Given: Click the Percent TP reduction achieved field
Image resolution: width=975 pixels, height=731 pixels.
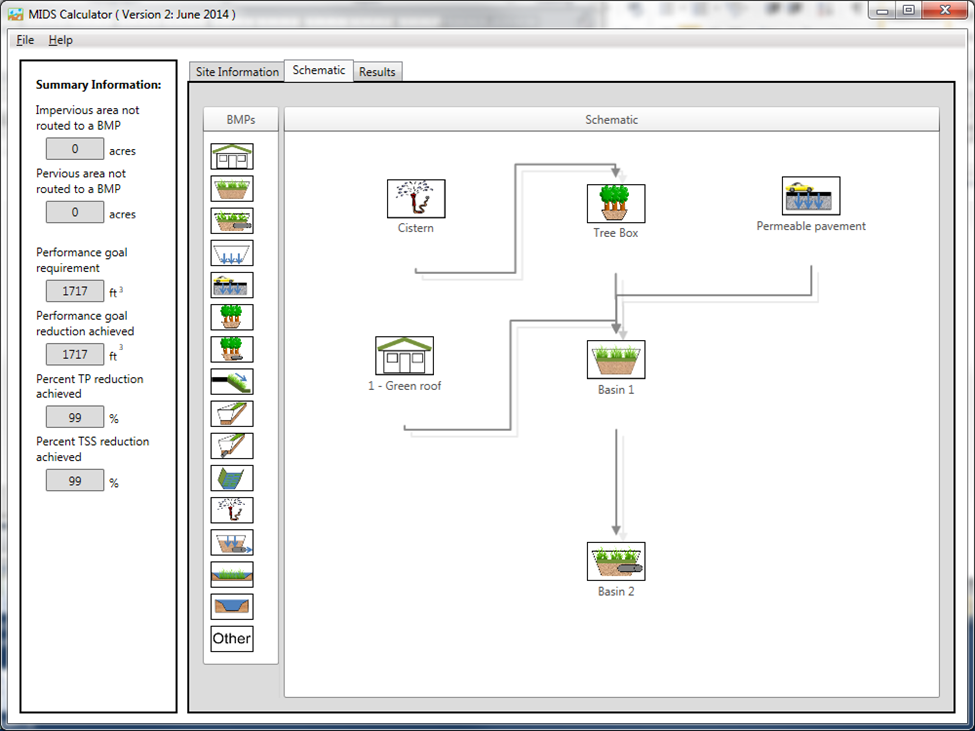Looking at the screenshot, I should (75, 417).
